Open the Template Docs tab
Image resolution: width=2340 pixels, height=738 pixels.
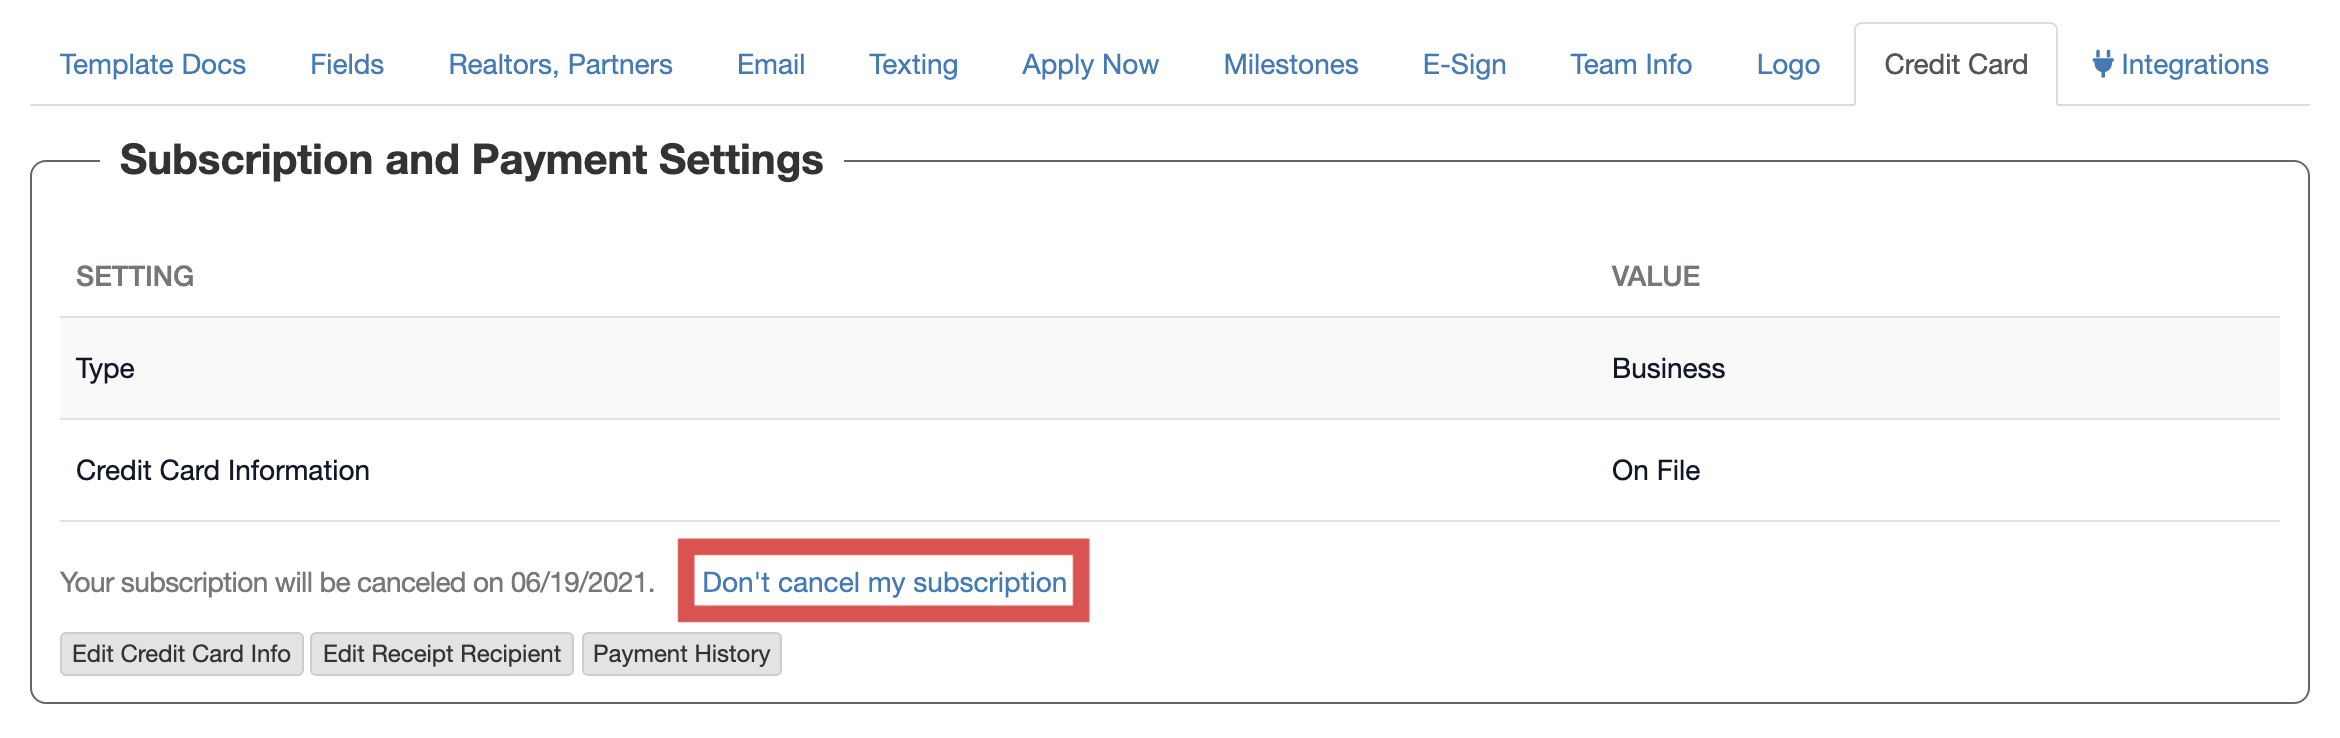(x=152, y=65)
